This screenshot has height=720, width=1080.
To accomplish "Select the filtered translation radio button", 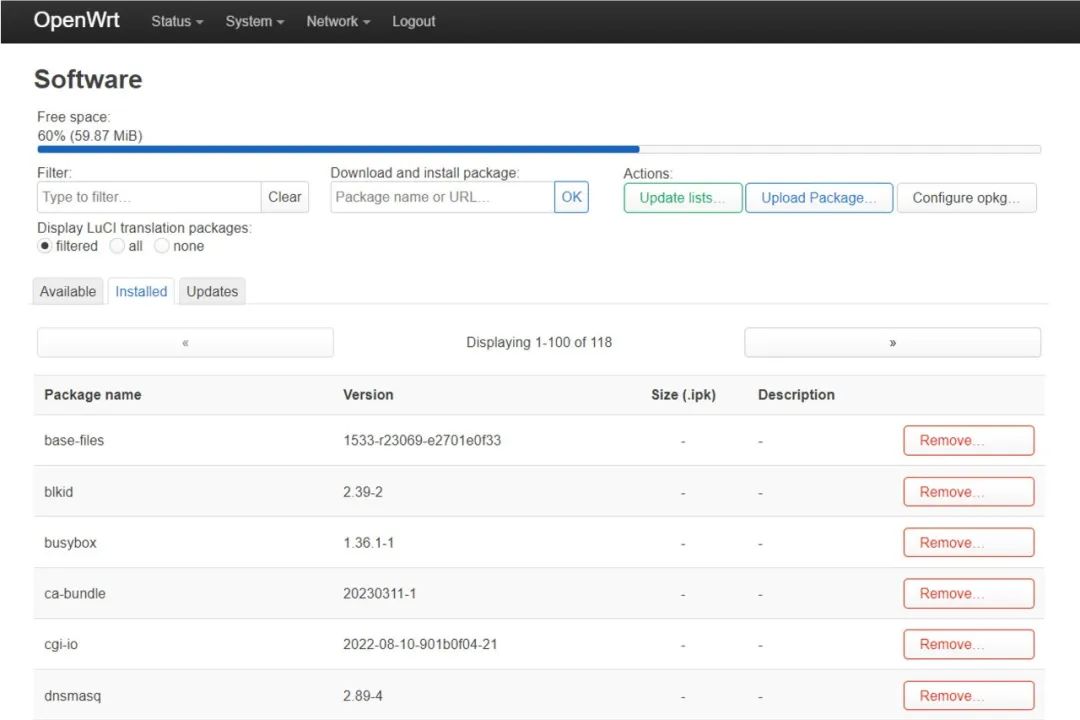I will [x=45, y=246].
